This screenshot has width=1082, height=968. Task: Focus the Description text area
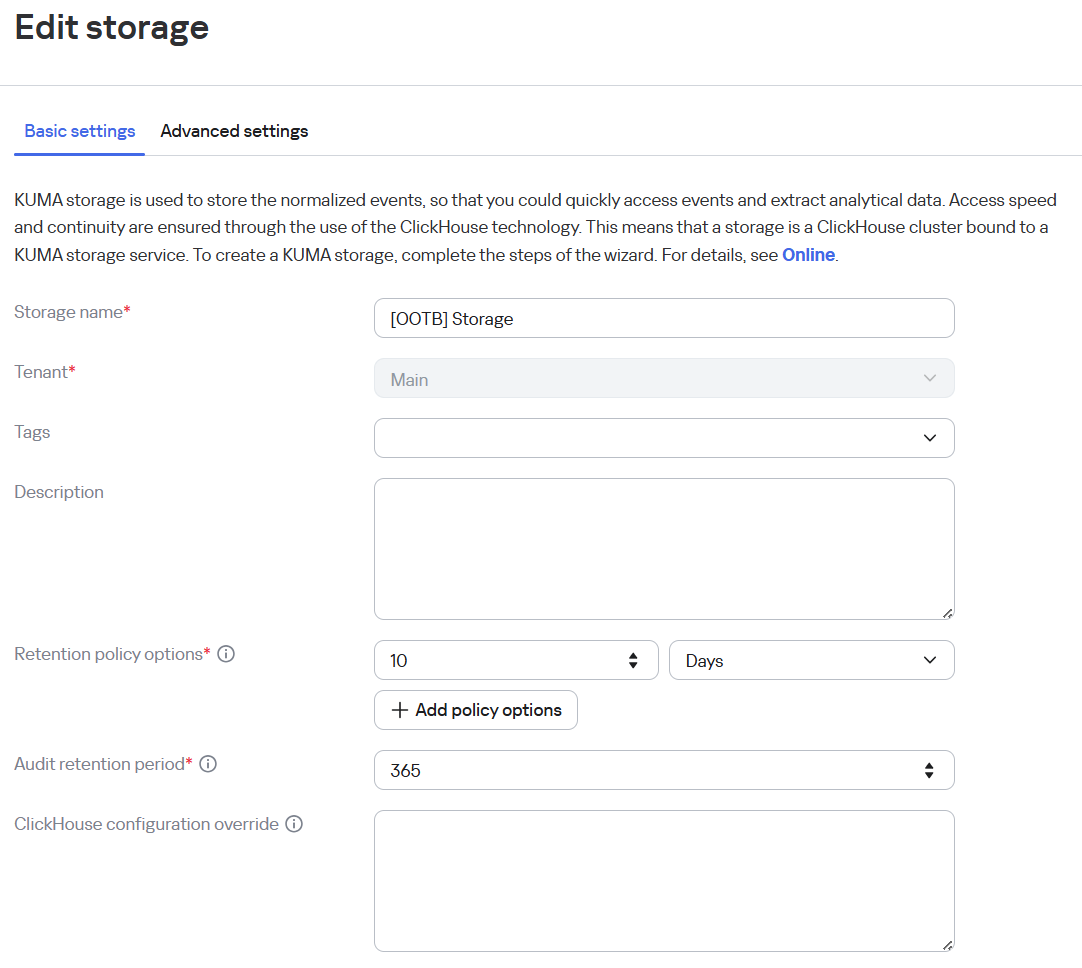pos(664,549)
